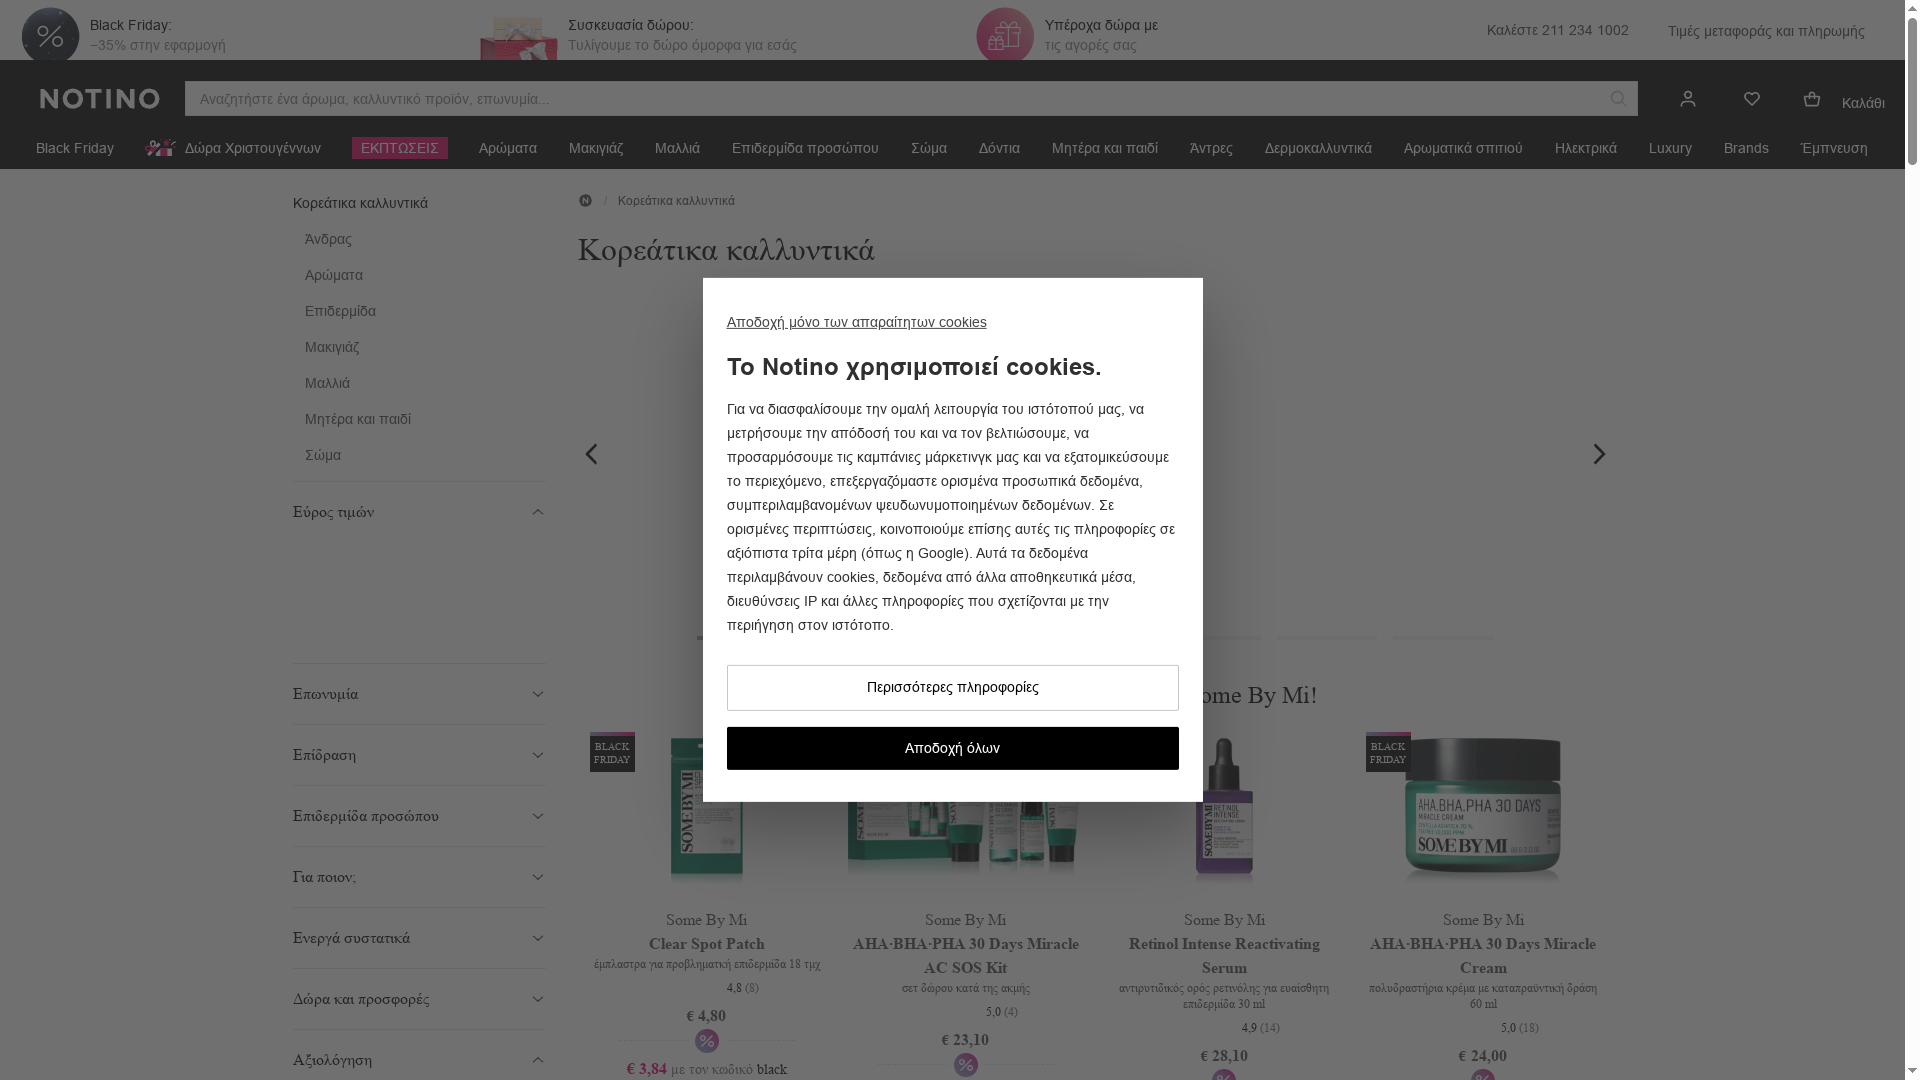The height and width of the screenshot is (1080, 1920).
Task: Accept only necessary cookies link
Action: 856,322
